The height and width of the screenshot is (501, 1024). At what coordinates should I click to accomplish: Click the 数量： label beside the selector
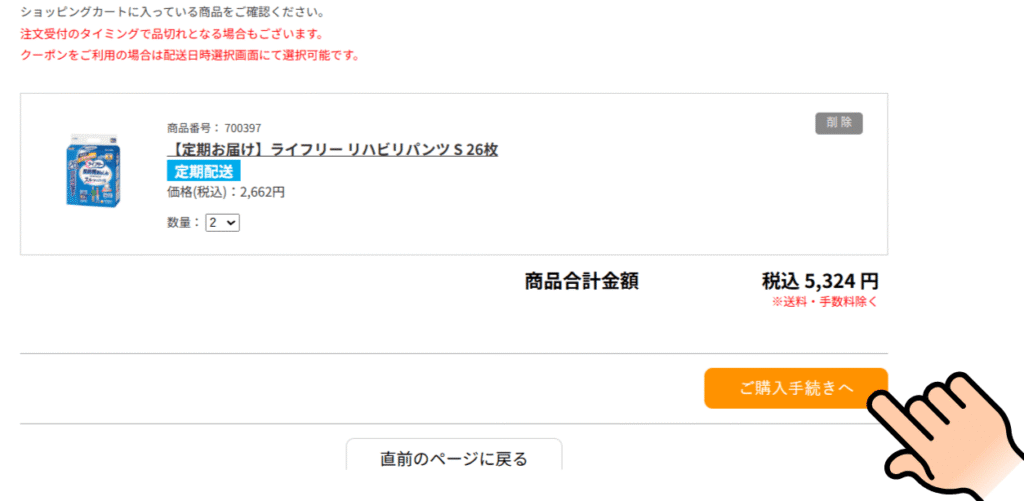click(184, 223)
